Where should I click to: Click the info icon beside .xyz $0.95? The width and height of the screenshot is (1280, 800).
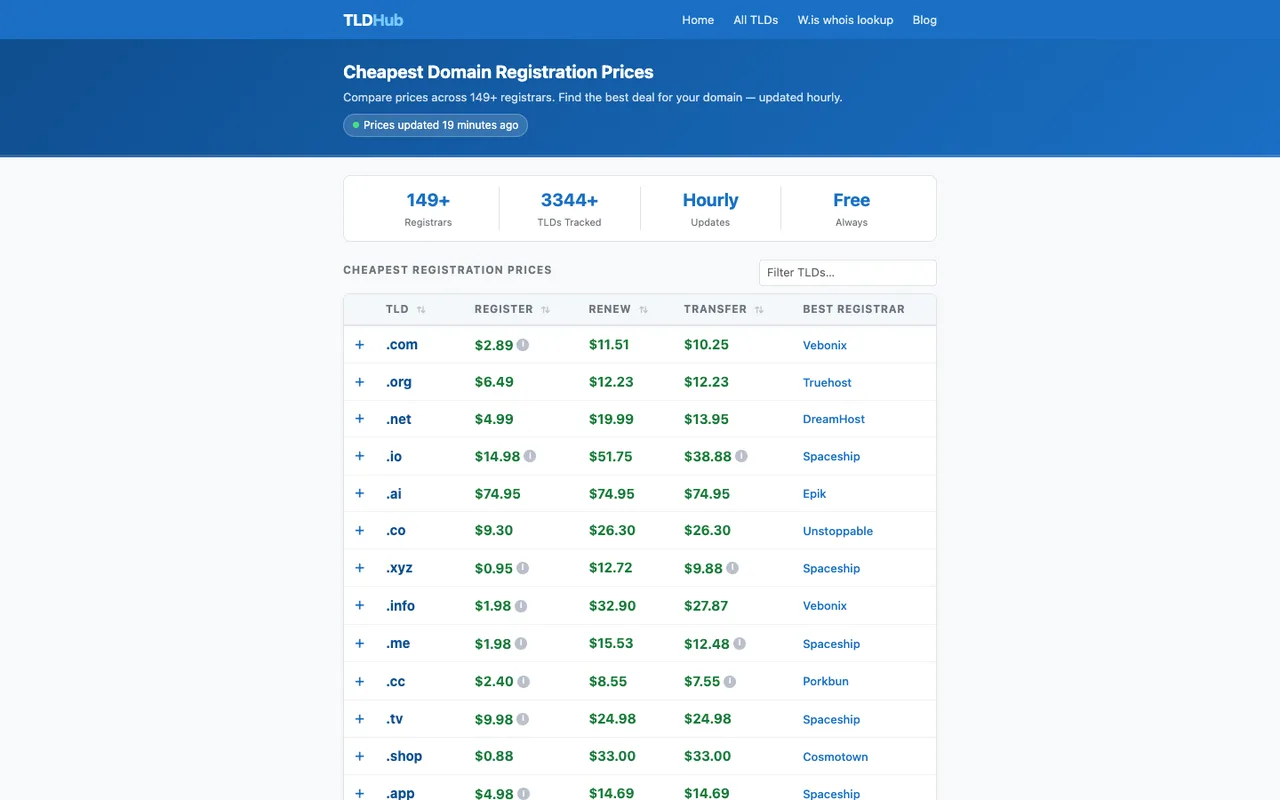click(523, 568)
